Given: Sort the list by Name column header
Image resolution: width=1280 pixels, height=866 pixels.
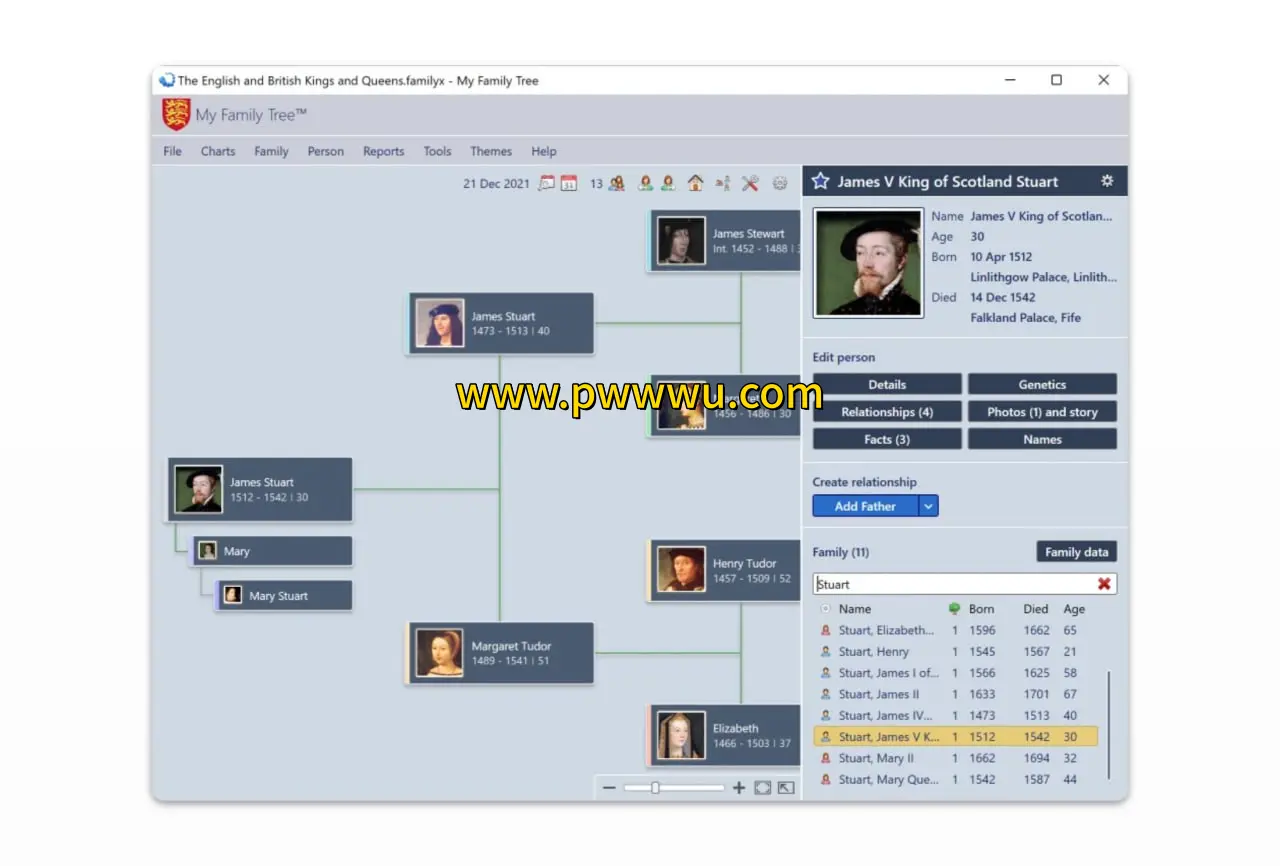Looking at the screenshot, I should click(856, 609).
